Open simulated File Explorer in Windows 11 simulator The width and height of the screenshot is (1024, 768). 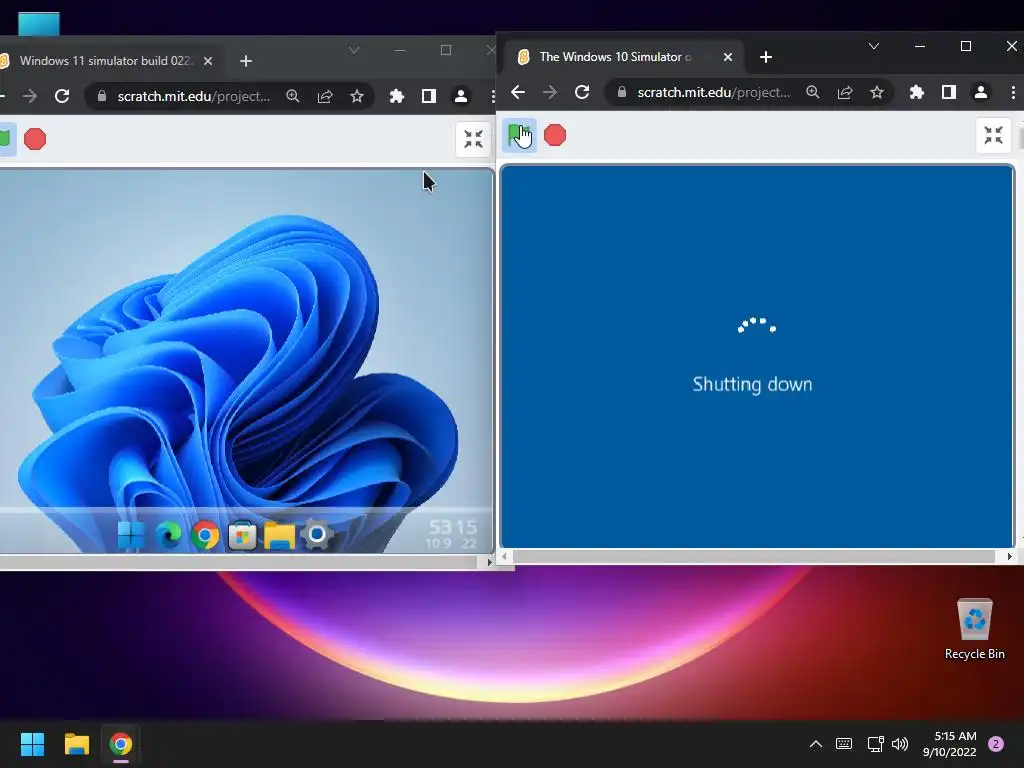(280, 535)
